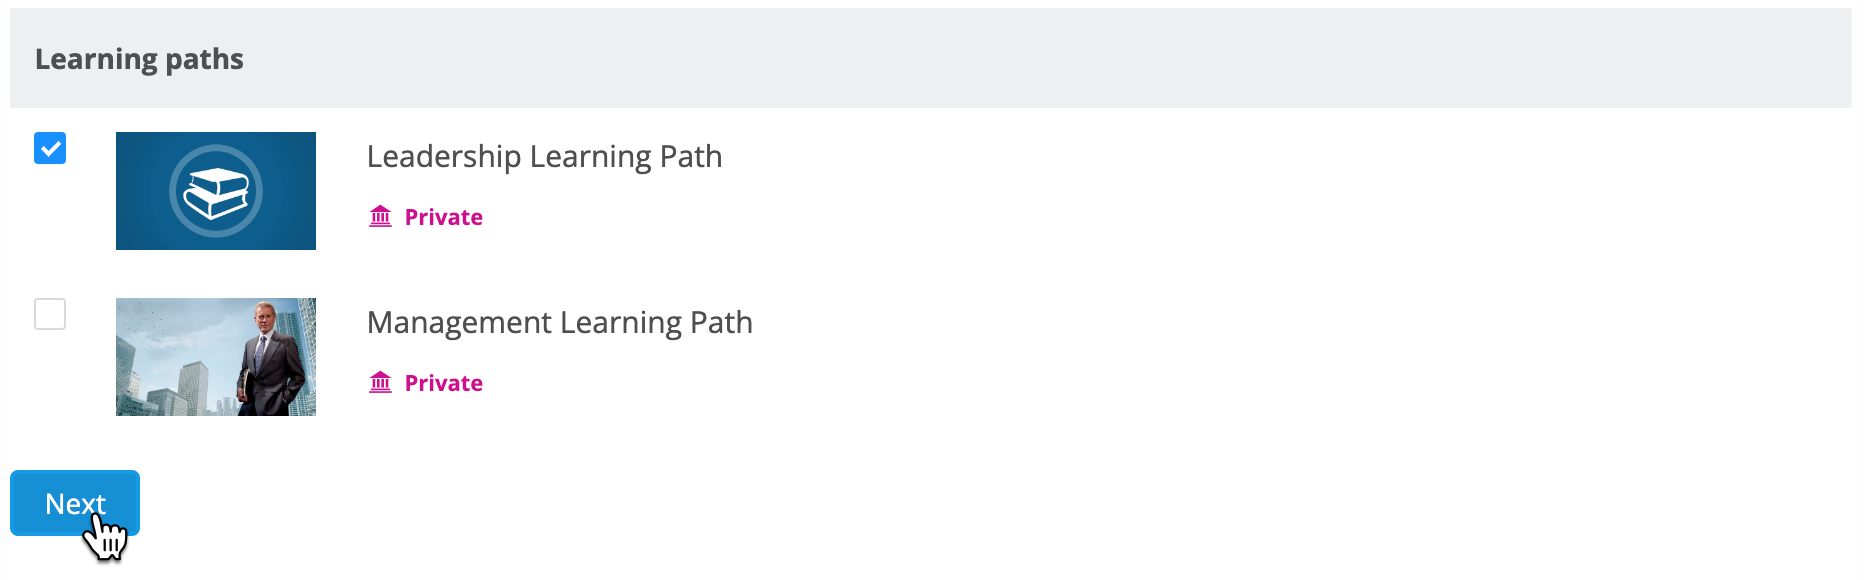
Task: Click the institution icon beside Leadership's Private label
Action: (381, 216)
